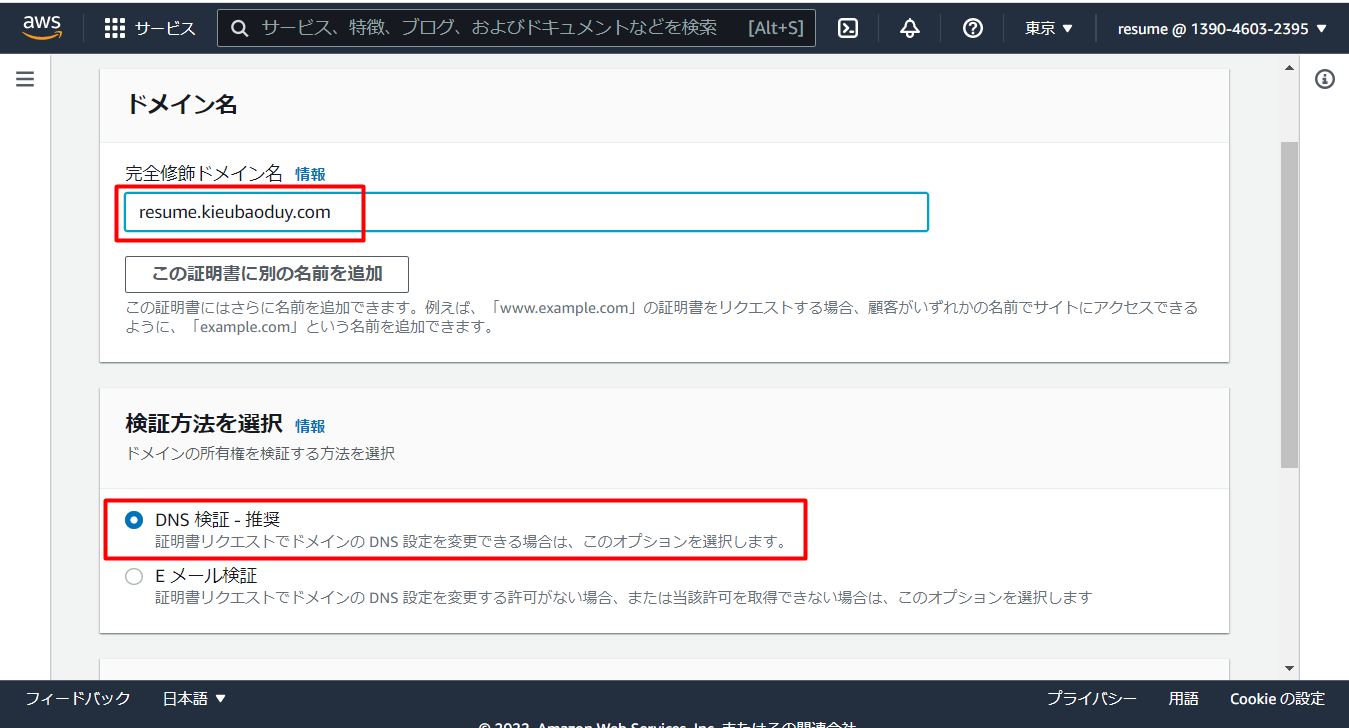Click フィードバック in the footer
This screenshot has width=1349, height=728.
(78, 698)
